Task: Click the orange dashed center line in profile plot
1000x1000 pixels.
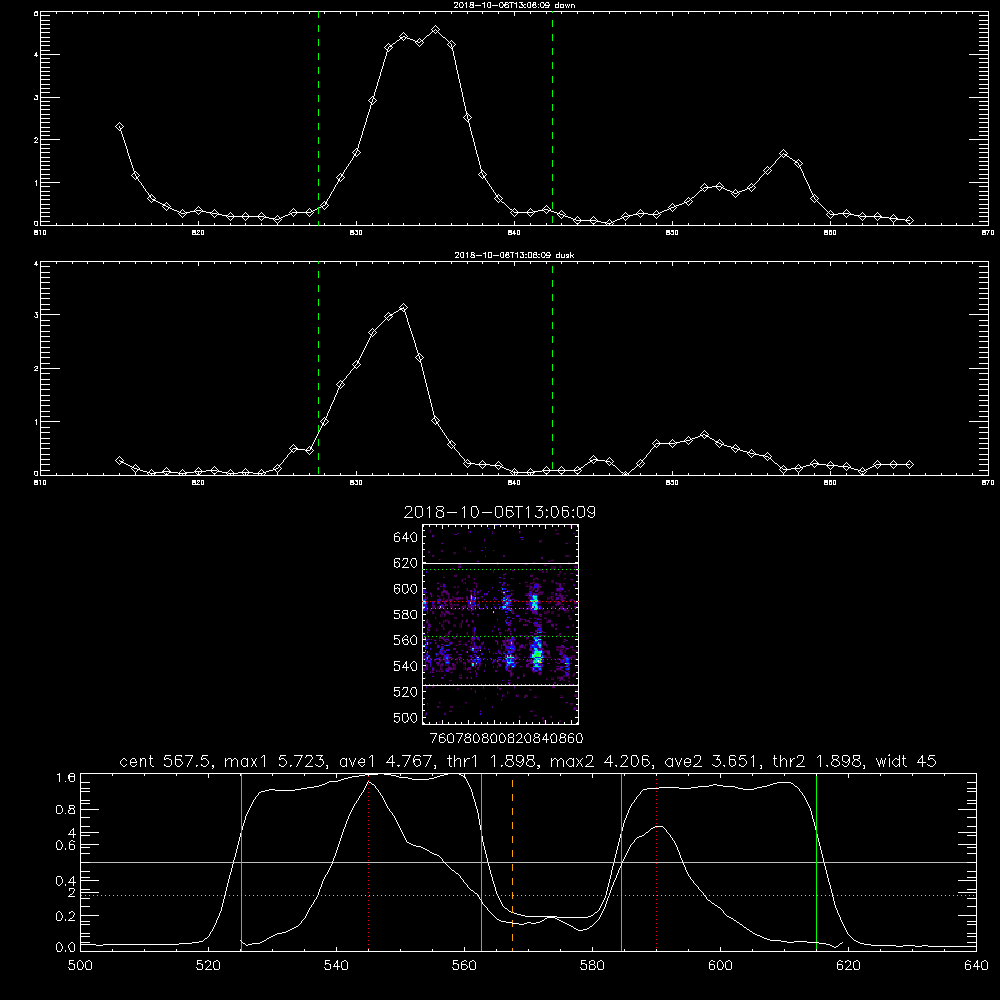Action: coord(512,861)
